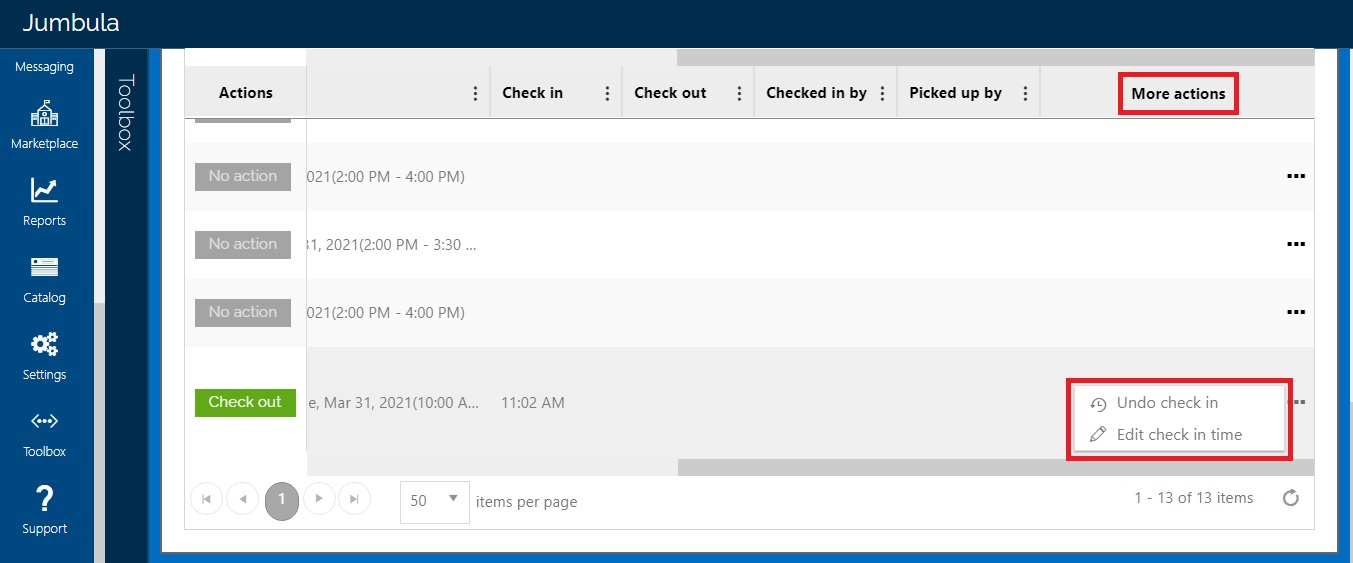
Task: Open column menu beside Picked up by
Action: click(1025, 93)
